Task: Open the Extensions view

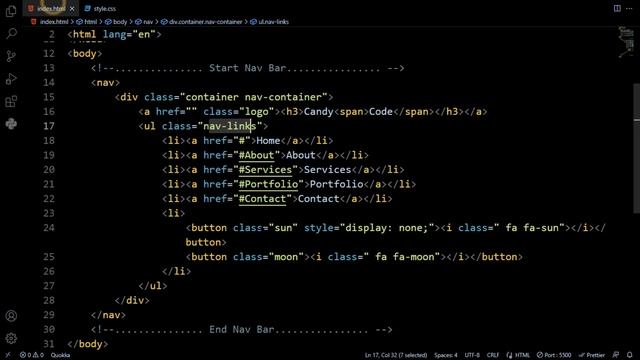Action: click(x=11, y=101)
